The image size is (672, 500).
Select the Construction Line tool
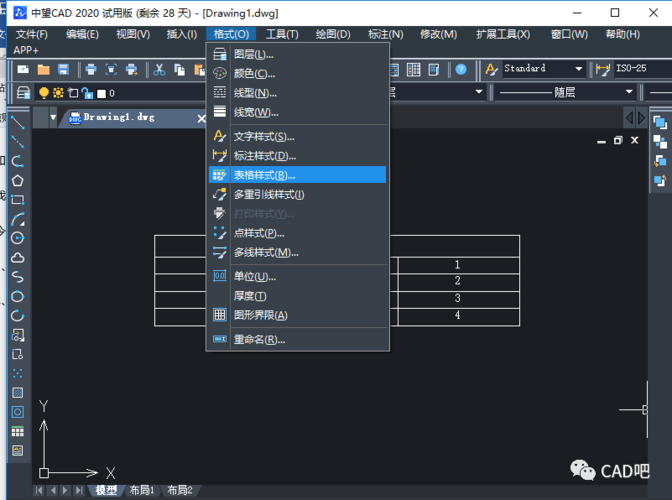point(18,142)
